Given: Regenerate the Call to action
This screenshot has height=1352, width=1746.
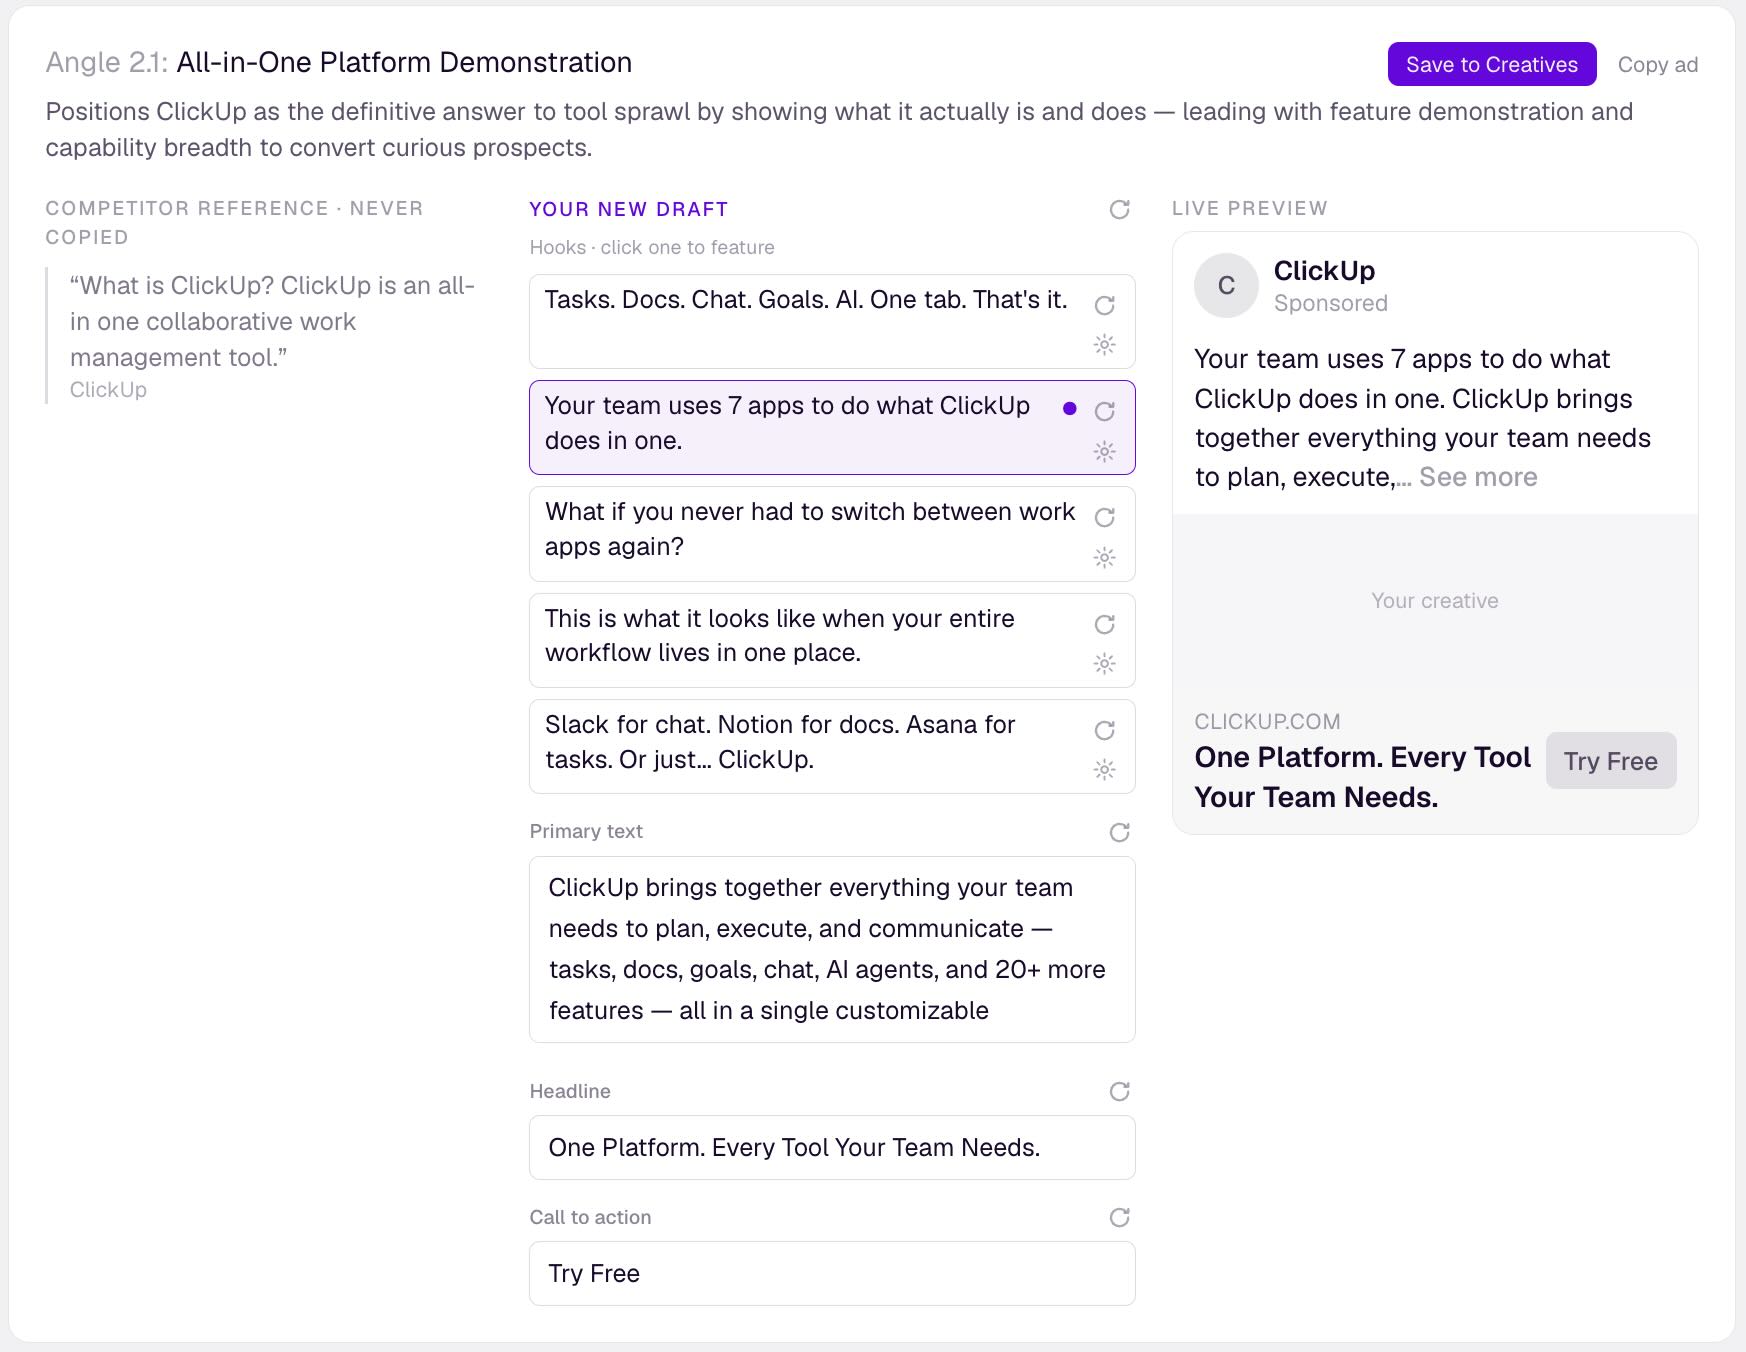Looking at the screenshot, I should coord(1120,1217).
